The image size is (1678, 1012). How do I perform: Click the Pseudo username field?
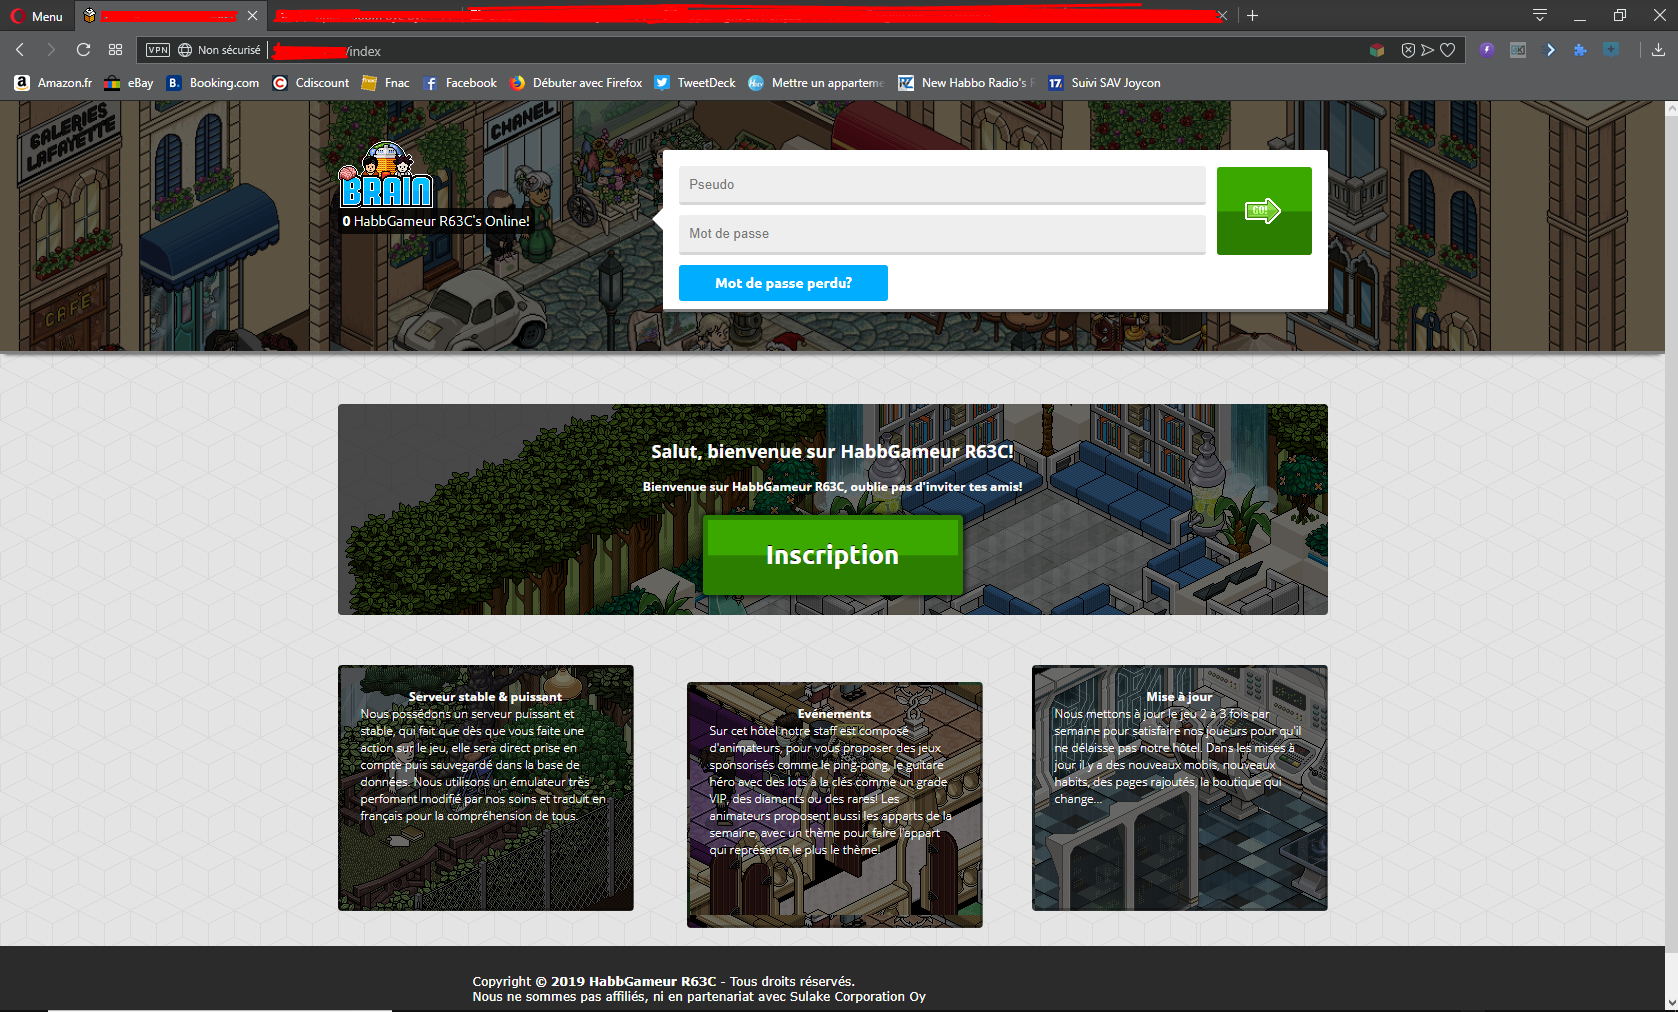[942, 185]
